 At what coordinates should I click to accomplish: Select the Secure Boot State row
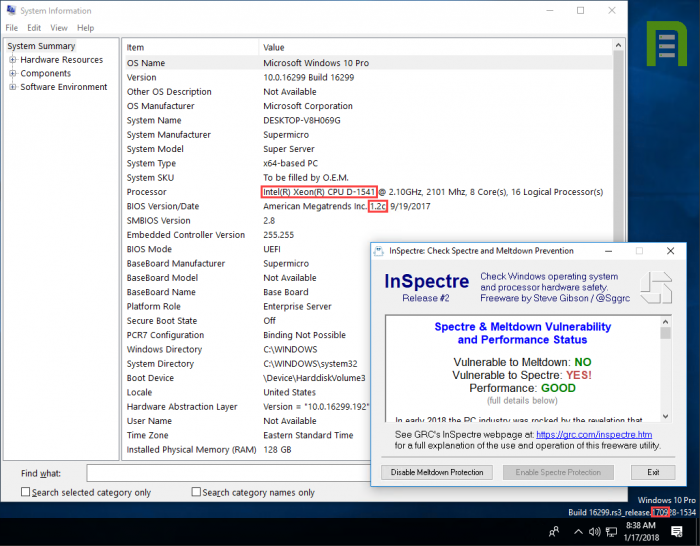[246, 321]
